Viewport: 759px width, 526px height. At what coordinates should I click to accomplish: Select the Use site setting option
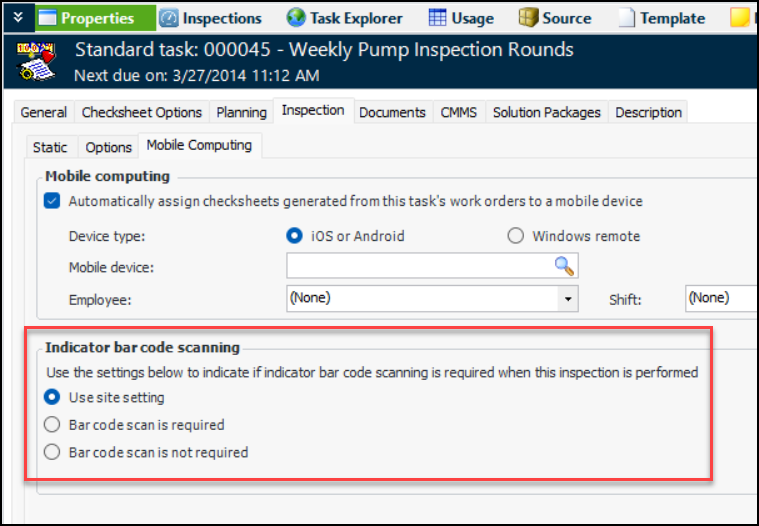pyautogui.click(x=53, y=398)
